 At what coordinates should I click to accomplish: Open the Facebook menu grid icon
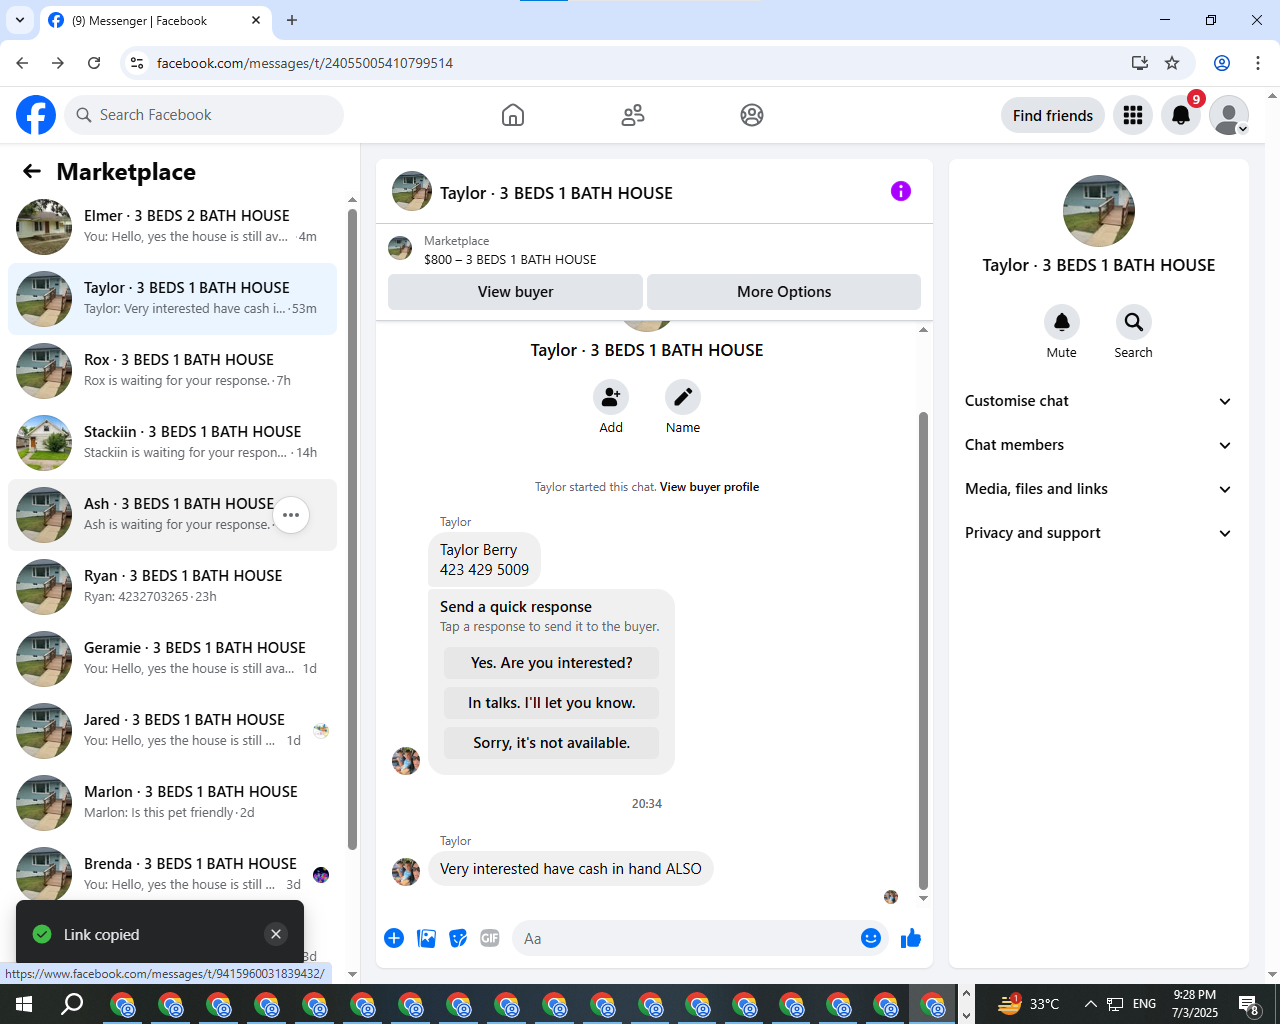1133,115
